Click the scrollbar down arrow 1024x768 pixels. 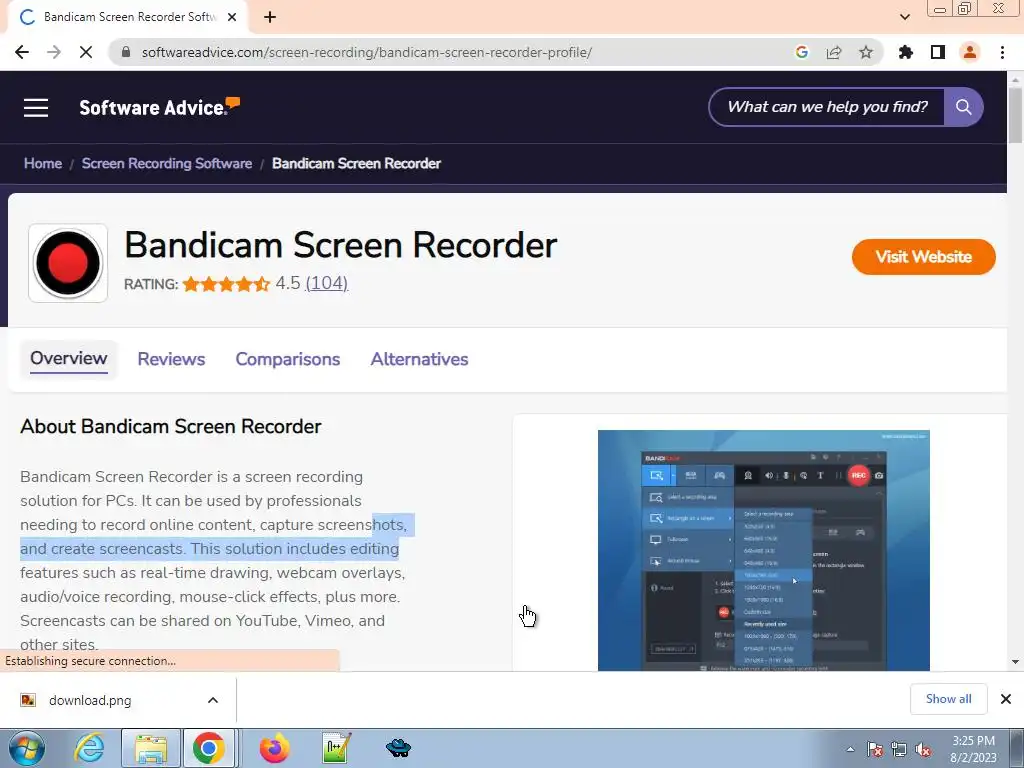[1015, 662]
